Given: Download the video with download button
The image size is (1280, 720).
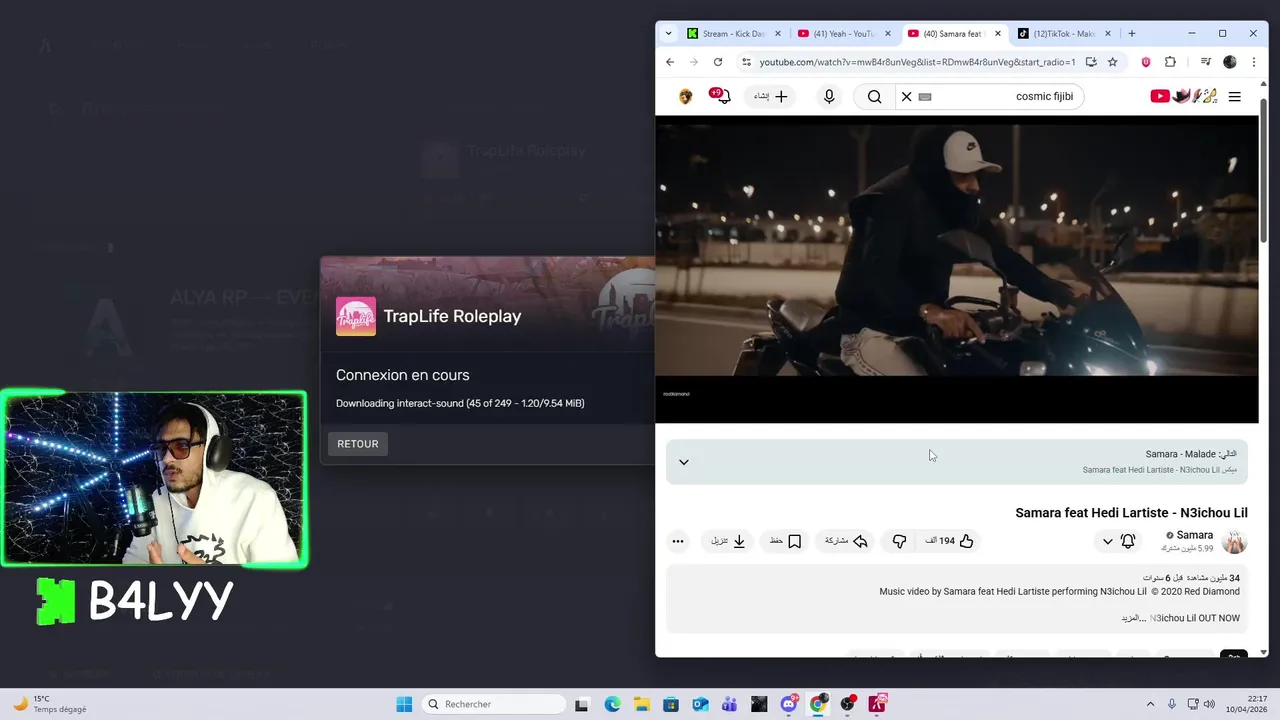Looking at the screenshot, I should (729, 541).
